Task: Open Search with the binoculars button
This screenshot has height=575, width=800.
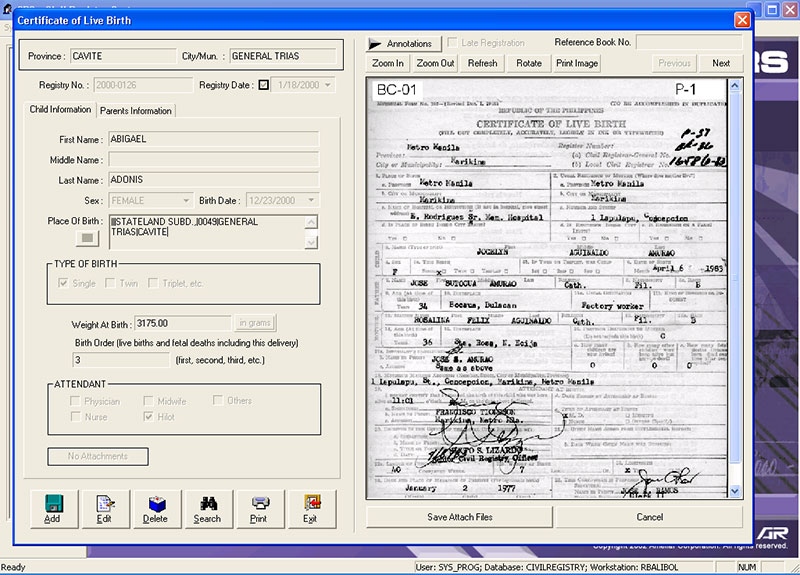Action: pyautogui.click(x=208, y=509)
